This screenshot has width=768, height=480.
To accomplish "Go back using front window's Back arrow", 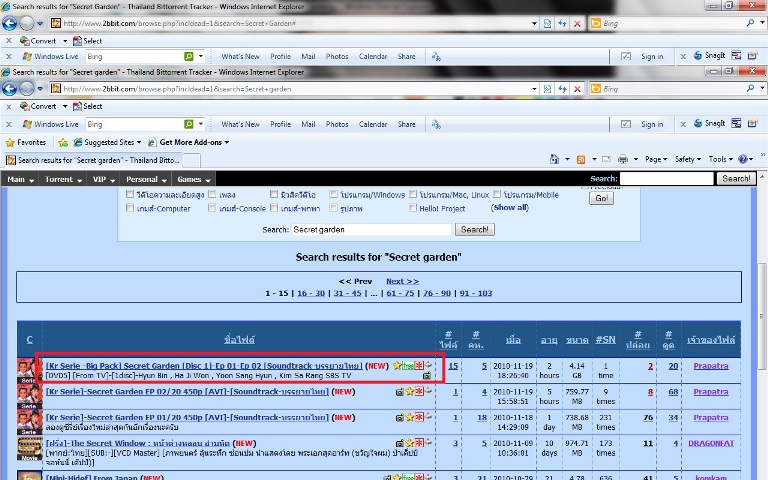I will pos(9,89).
